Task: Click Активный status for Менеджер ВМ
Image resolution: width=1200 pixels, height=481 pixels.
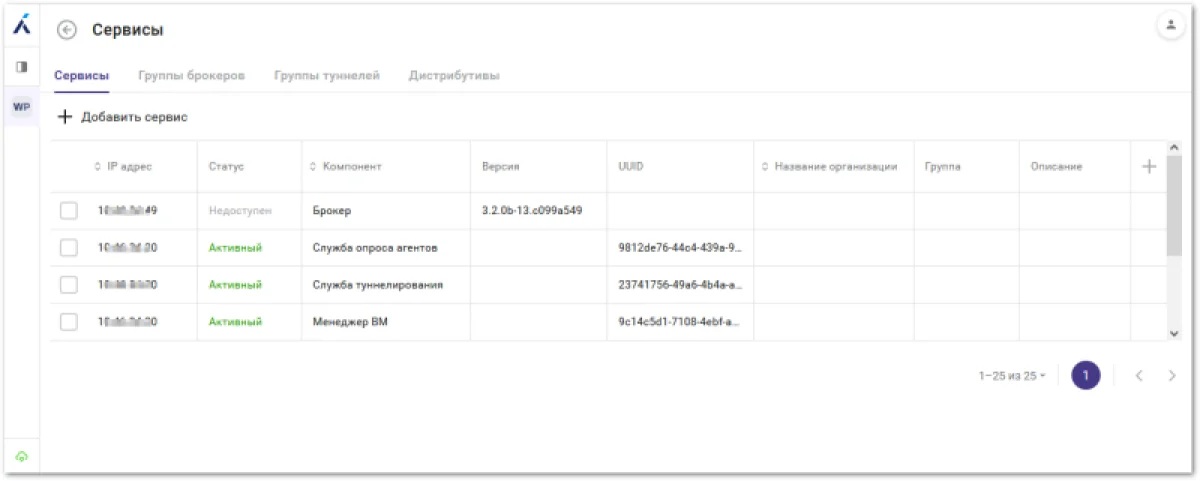Action: click(x=235, y=322)
